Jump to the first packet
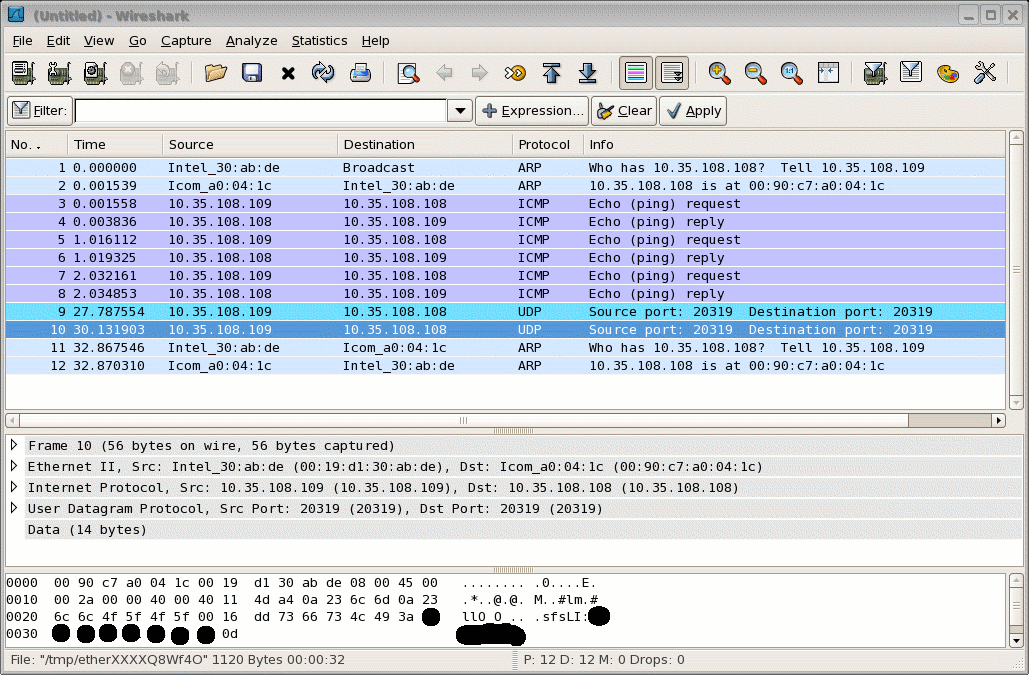 [x=551, y=73]
